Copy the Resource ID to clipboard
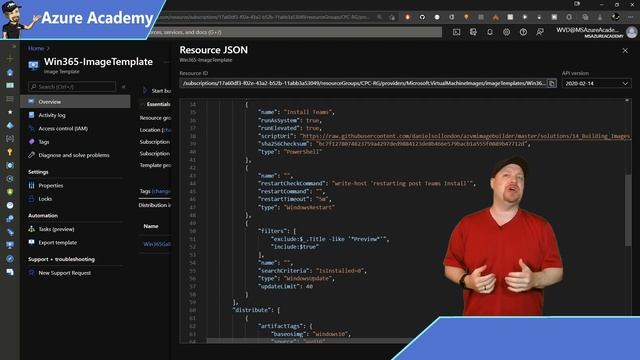 551,83
